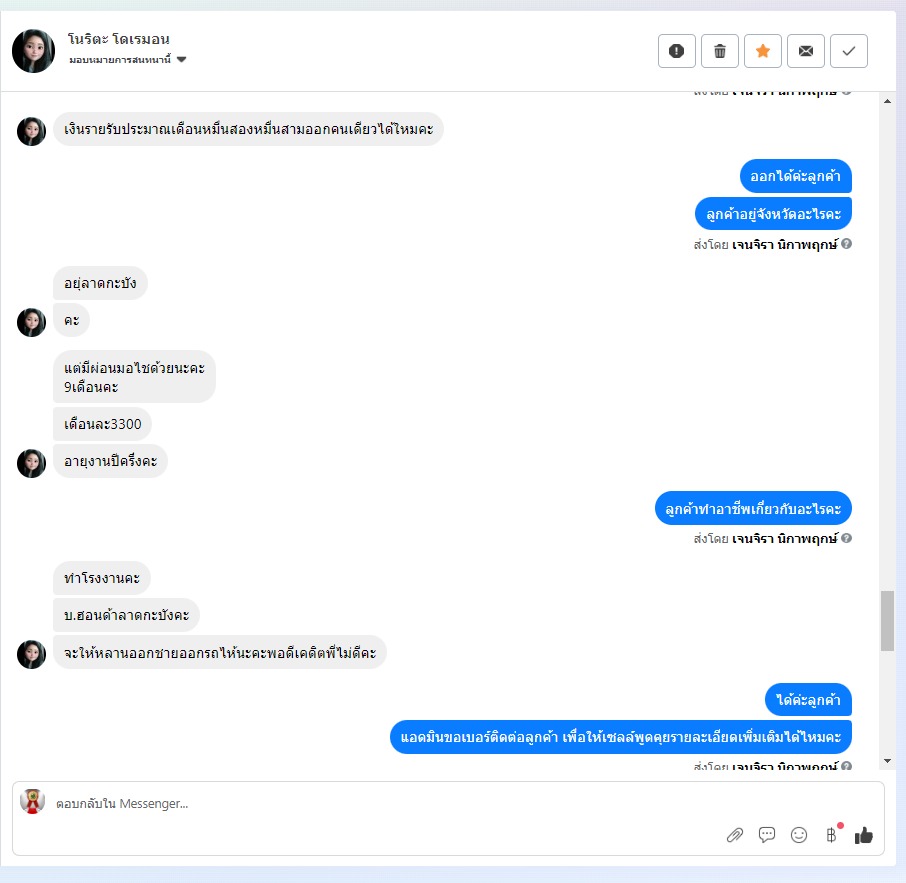Expand the assign conversation dropdown arrow
Screen dimensions: 906x883
[181, 59]
